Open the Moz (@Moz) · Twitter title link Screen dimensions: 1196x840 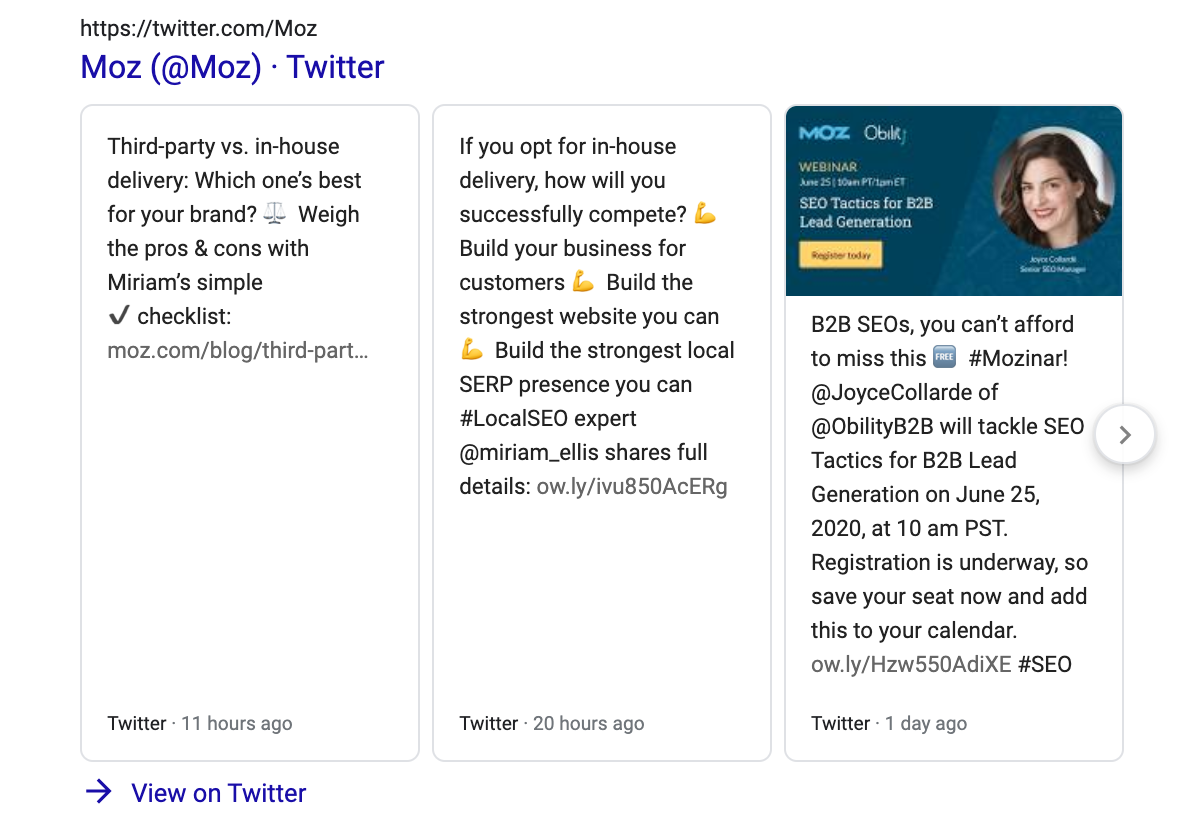click(232, 67)
